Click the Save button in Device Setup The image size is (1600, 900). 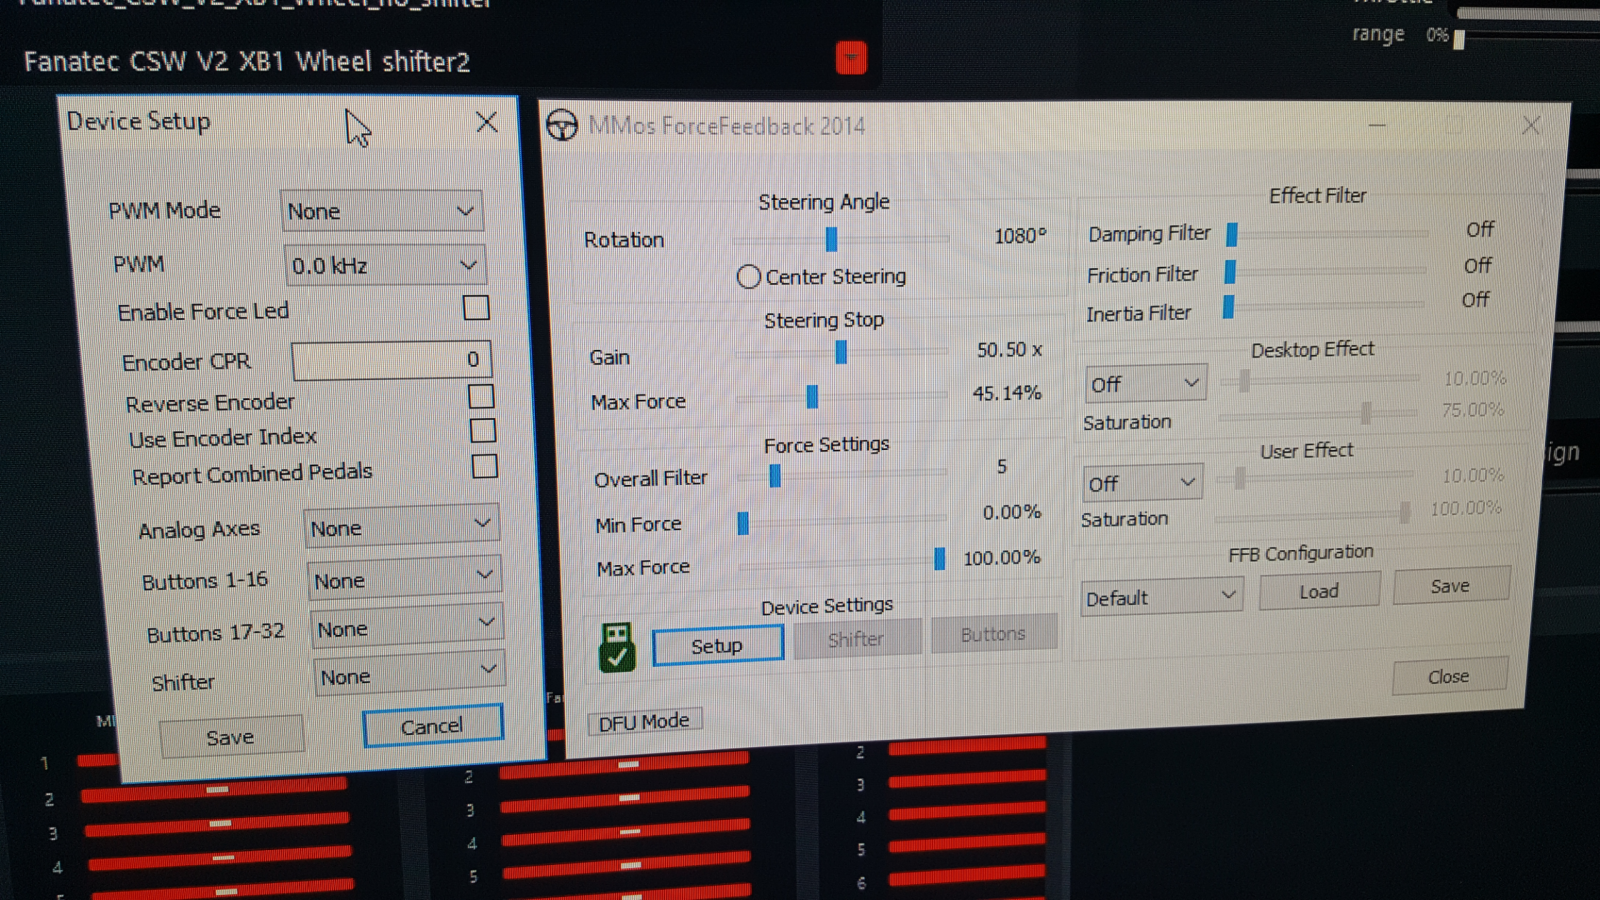click(231, 736)
